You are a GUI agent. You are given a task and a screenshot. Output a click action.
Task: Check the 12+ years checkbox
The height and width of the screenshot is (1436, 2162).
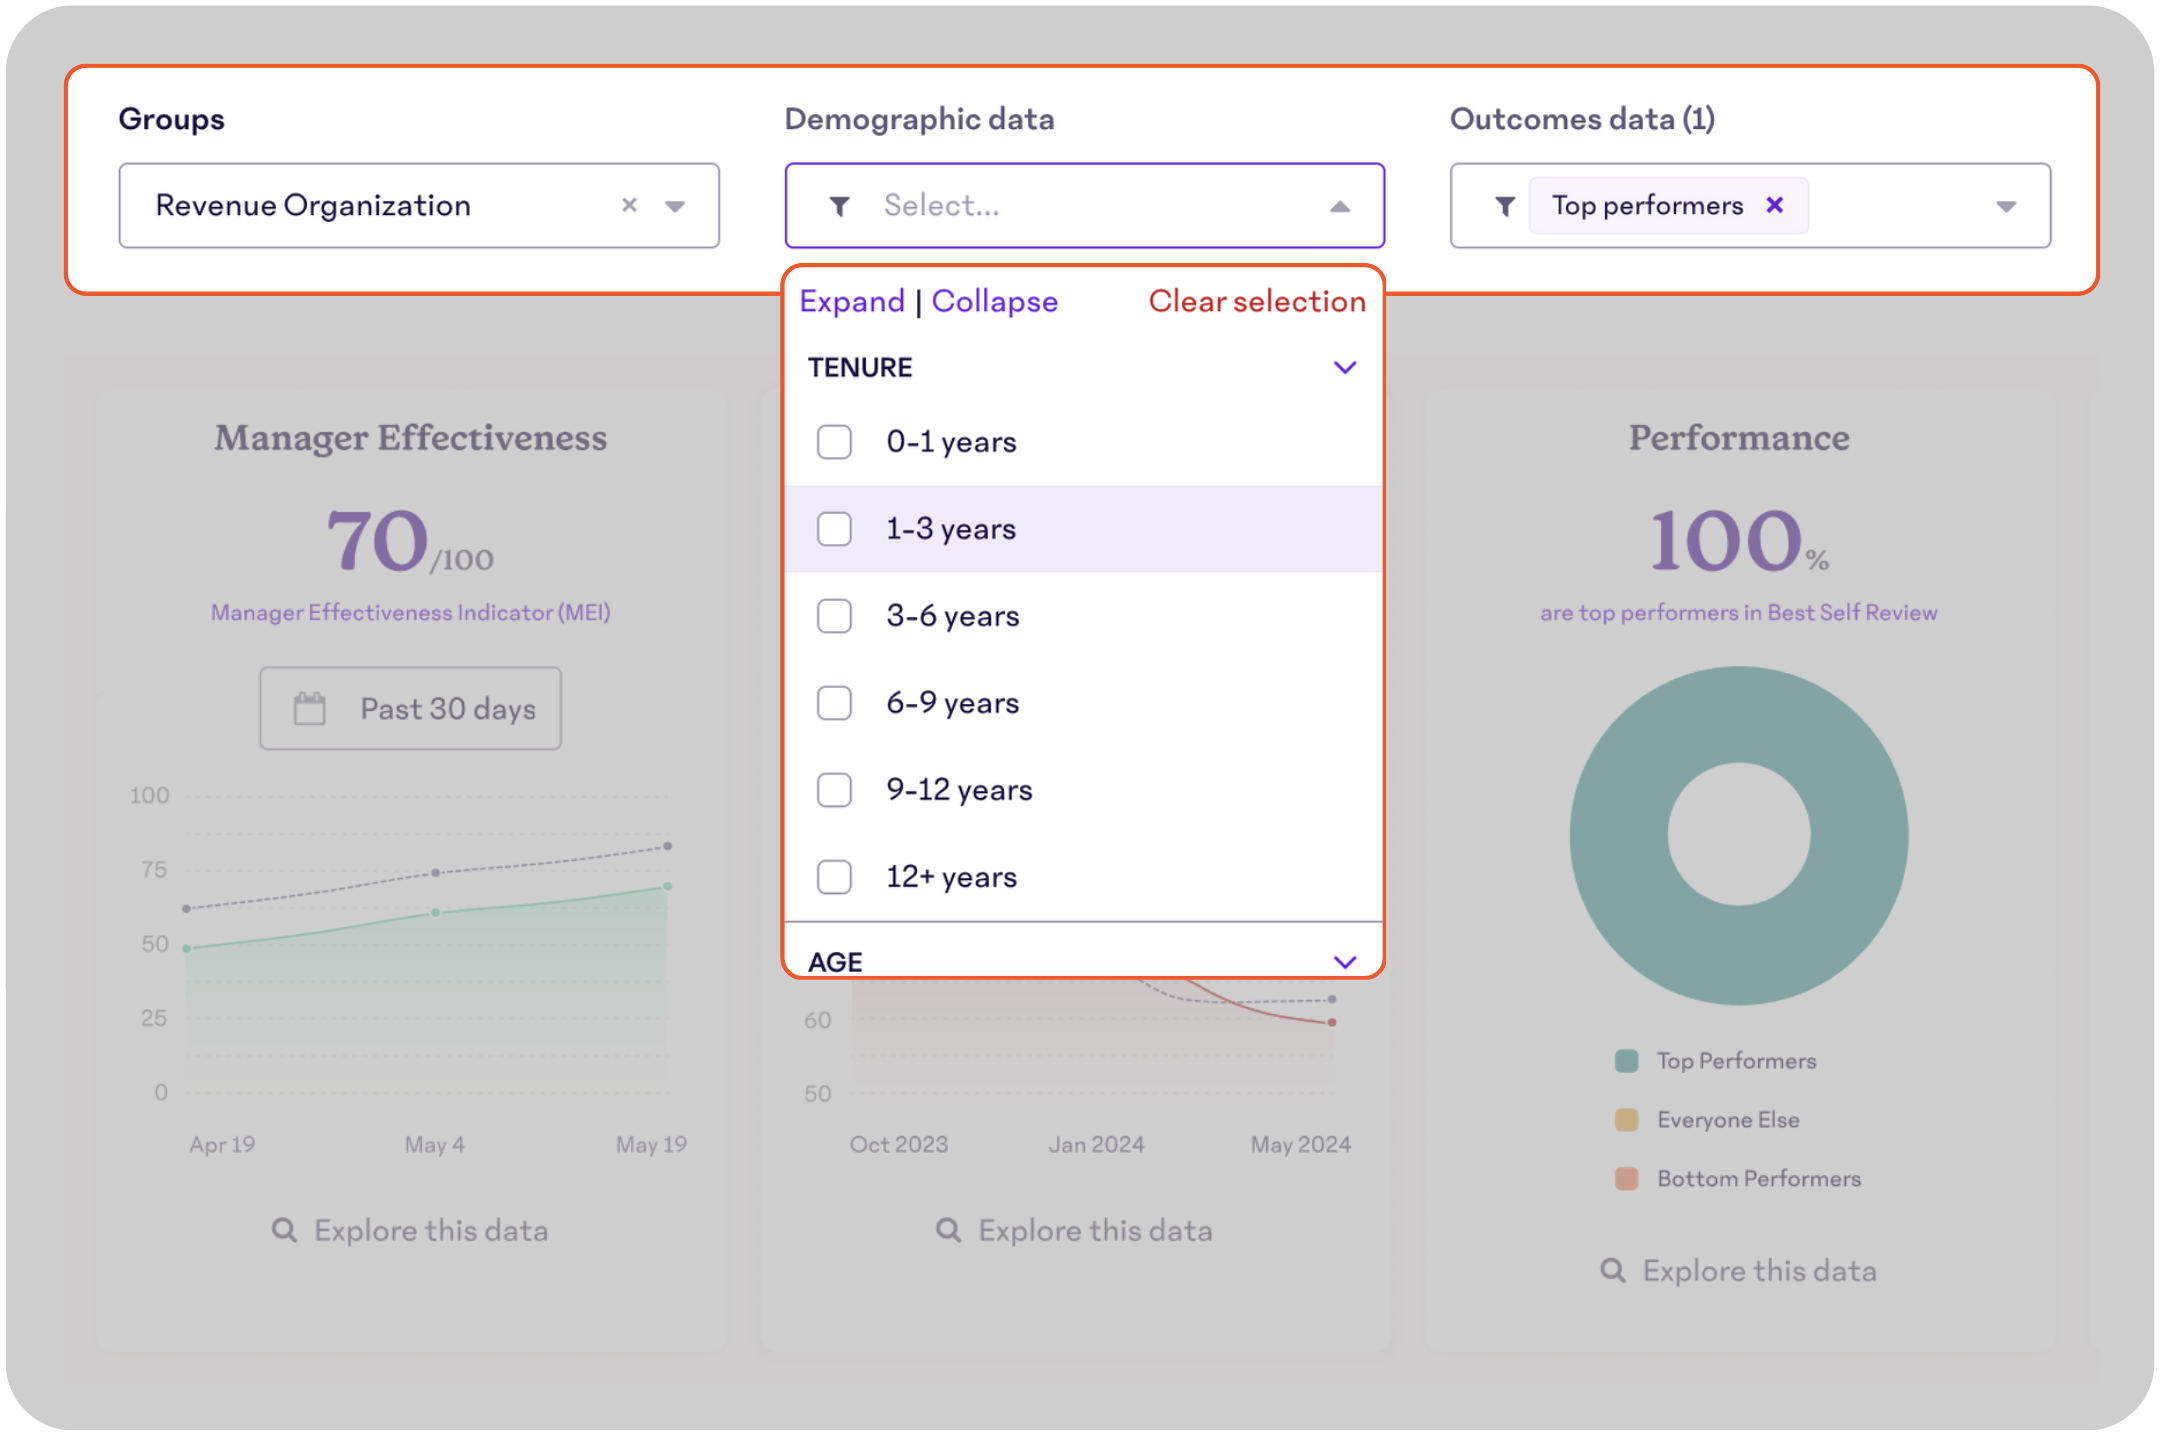[x=834, y=876]
